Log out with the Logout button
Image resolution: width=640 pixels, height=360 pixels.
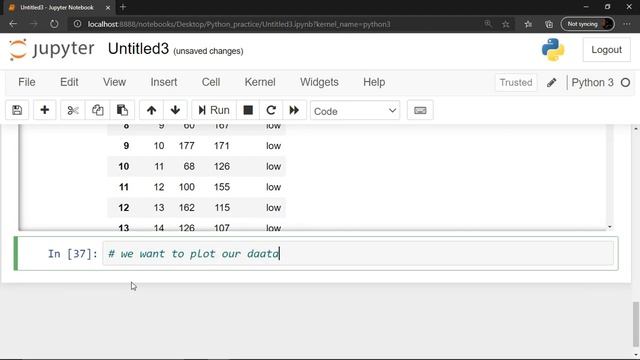point(607,50)
